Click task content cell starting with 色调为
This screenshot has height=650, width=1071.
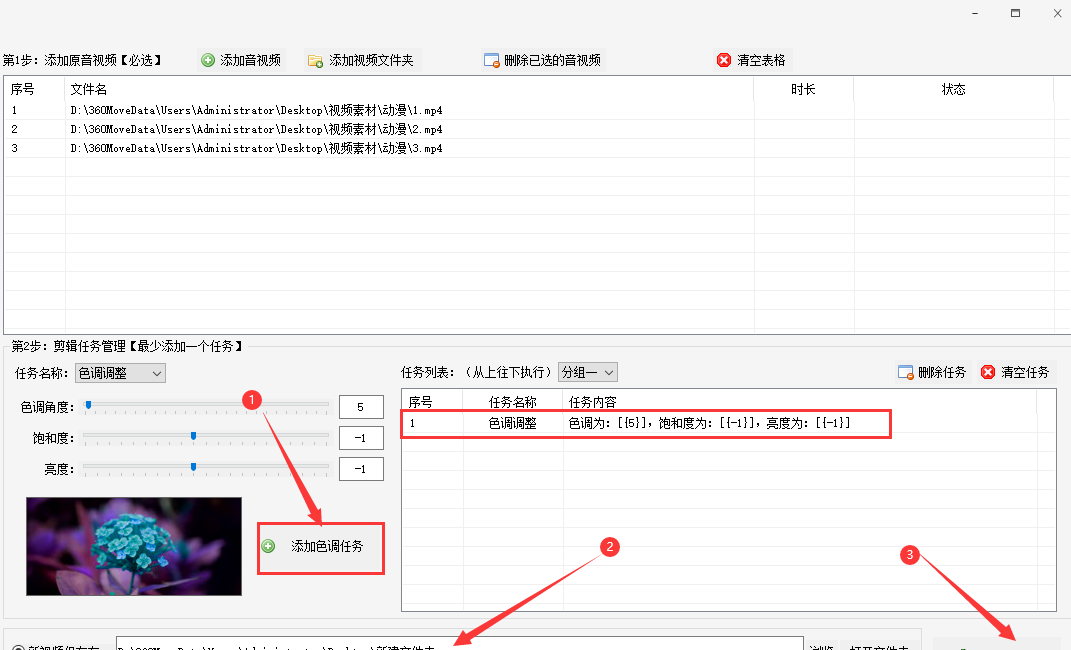pos(709,423)
